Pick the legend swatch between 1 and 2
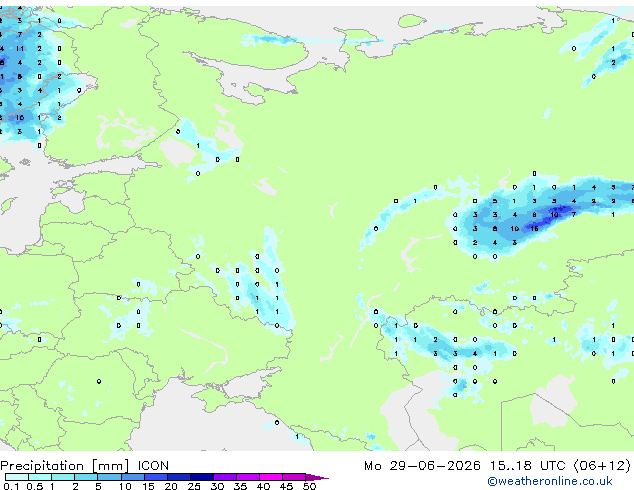 pos(63,477)
